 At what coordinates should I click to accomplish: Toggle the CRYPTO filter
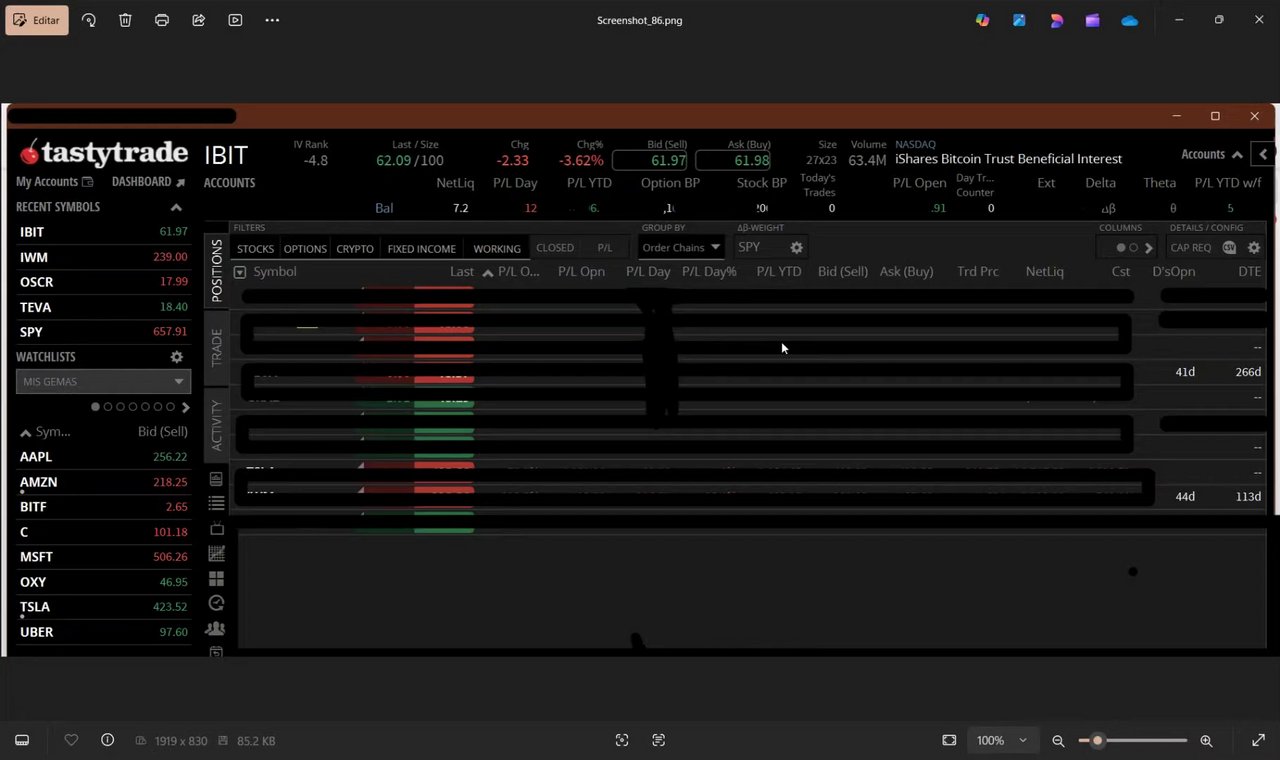click(355, 249)
